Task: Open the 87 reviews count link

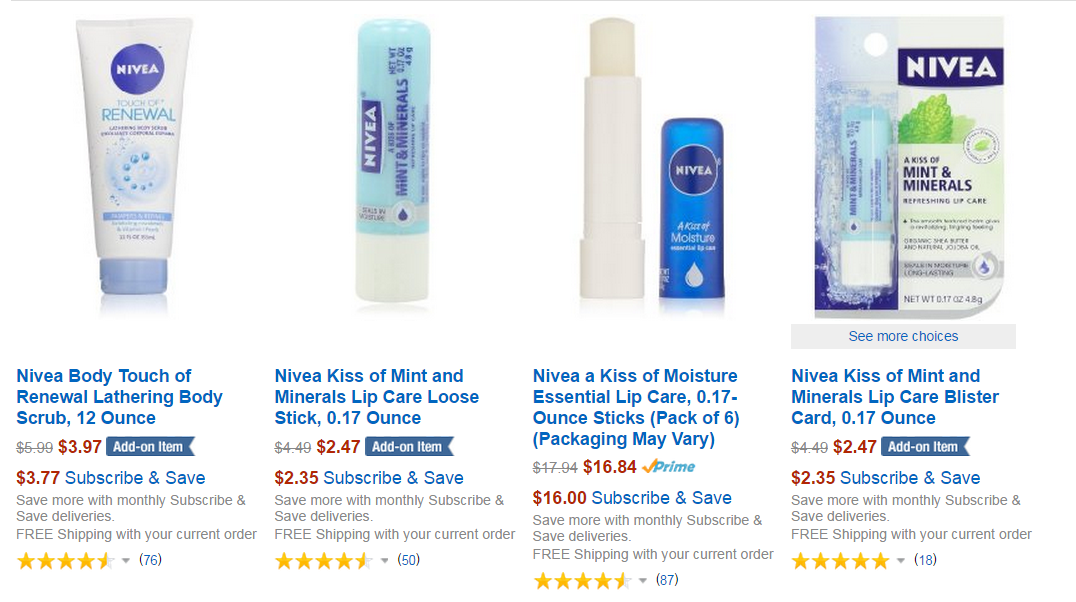Action: (666, 580)
